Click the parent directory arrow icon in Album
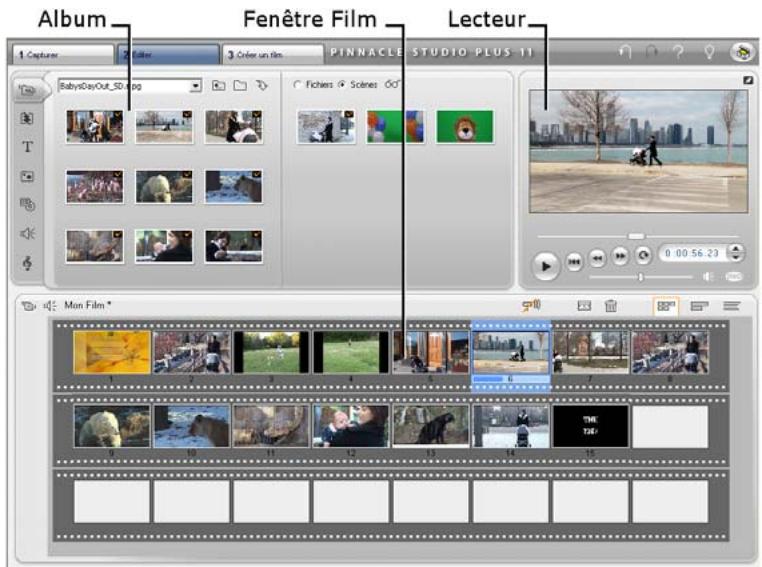 pos(262,86)
